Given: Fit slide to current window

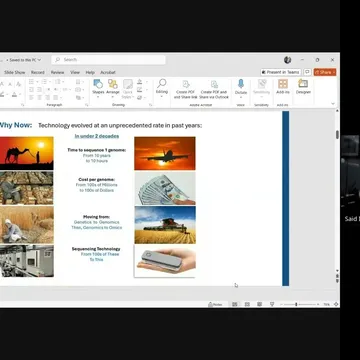Looking at the screenshot, I should 336,304.
